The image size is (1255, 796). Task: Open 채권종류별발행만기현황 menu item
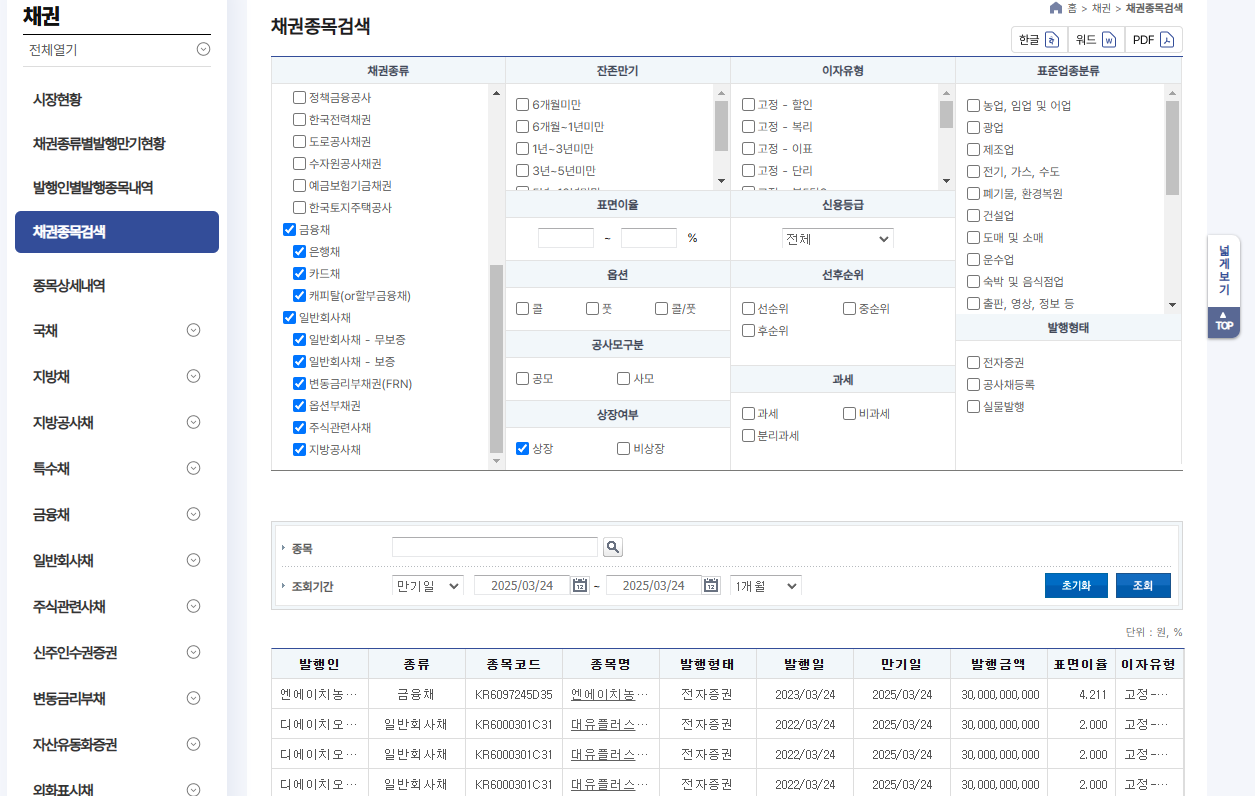(99, 144)
